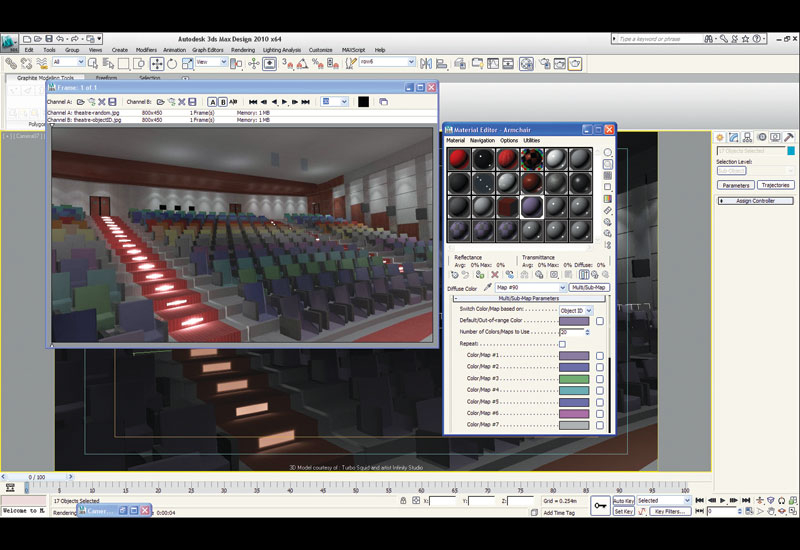Click the Trajectories button
Viewport: 800px width, 550px height.
[x=776, y=185]
